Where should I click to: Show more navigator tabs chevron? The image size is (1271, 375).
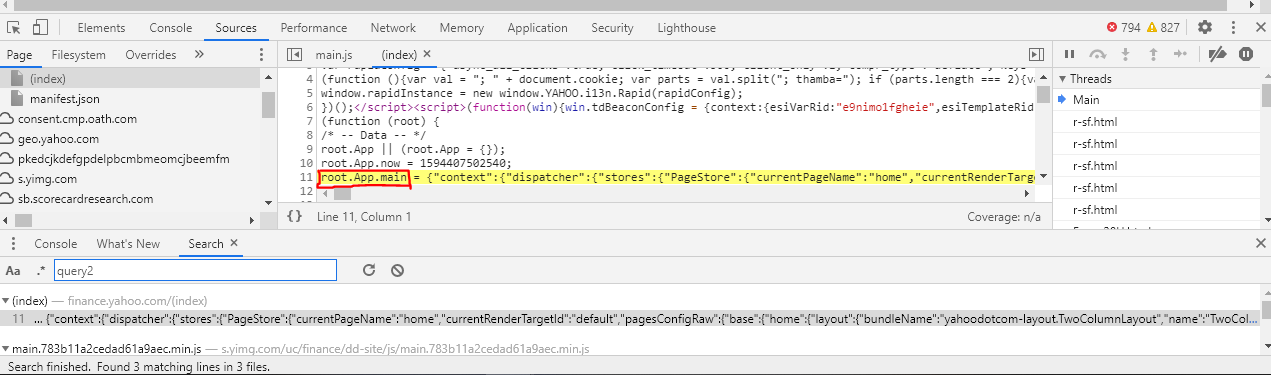199,55
